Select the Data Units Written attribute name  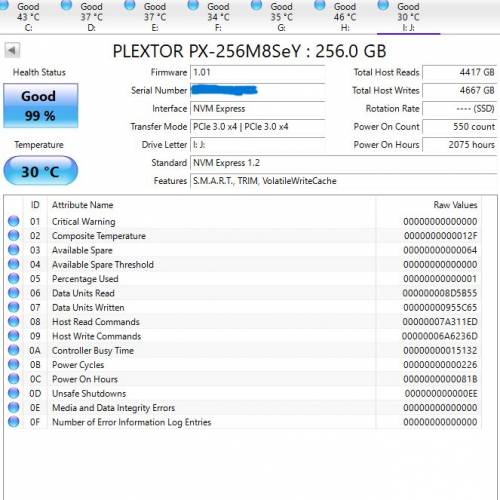point(88,308)
